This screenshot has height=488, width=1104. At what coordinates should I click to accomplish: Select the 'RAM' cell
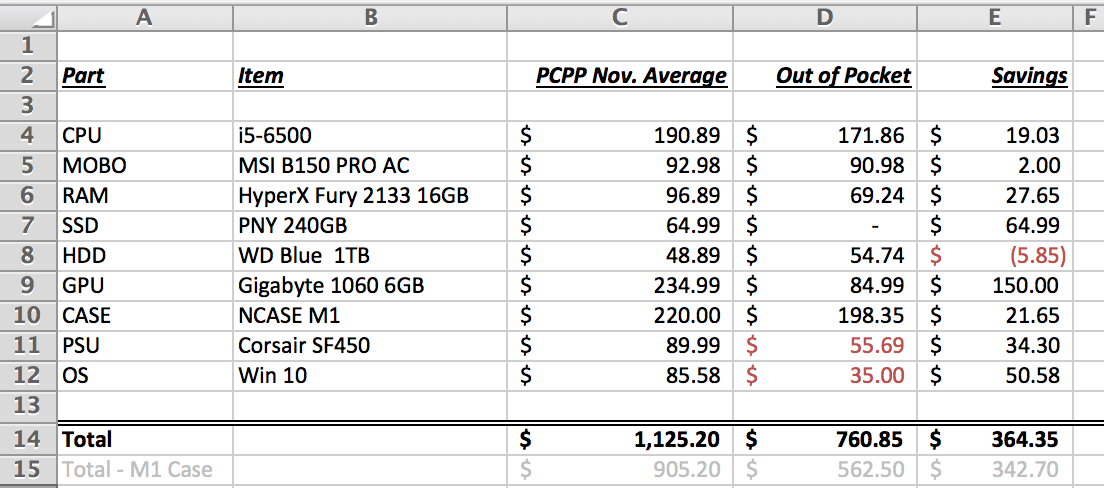[144, 195]
